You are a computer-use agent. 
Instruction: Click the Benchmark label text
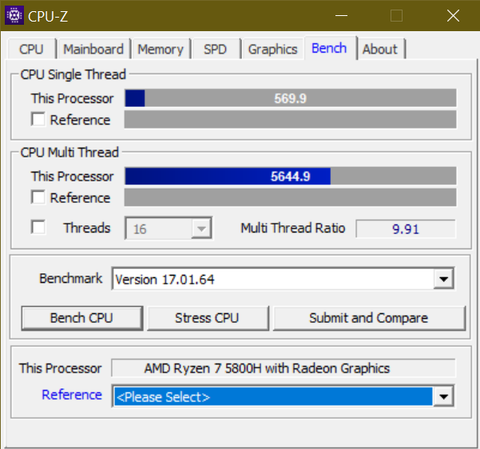pos(71,278)
